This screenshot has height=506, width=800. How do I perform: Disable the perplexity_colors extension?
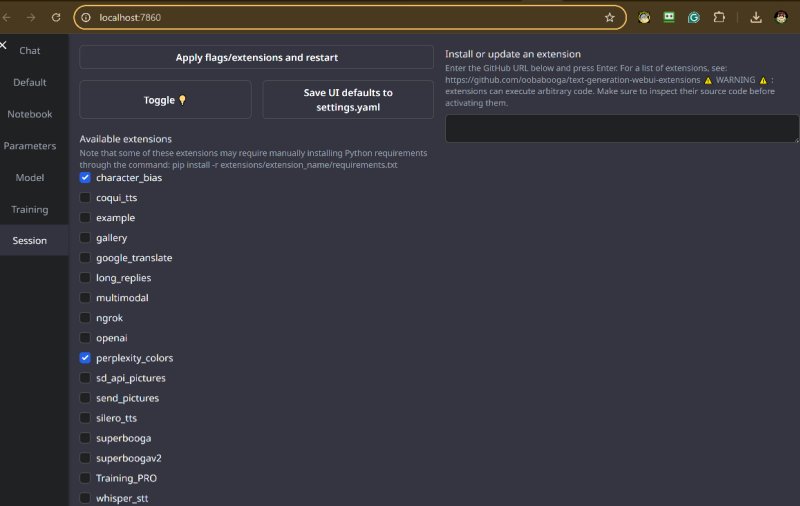(x=85, y=357)
